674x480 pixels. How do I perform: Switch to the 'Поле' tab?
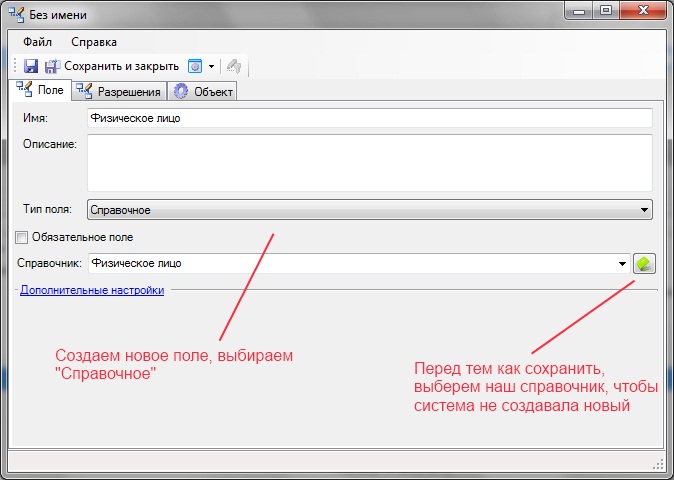[40, 91]
